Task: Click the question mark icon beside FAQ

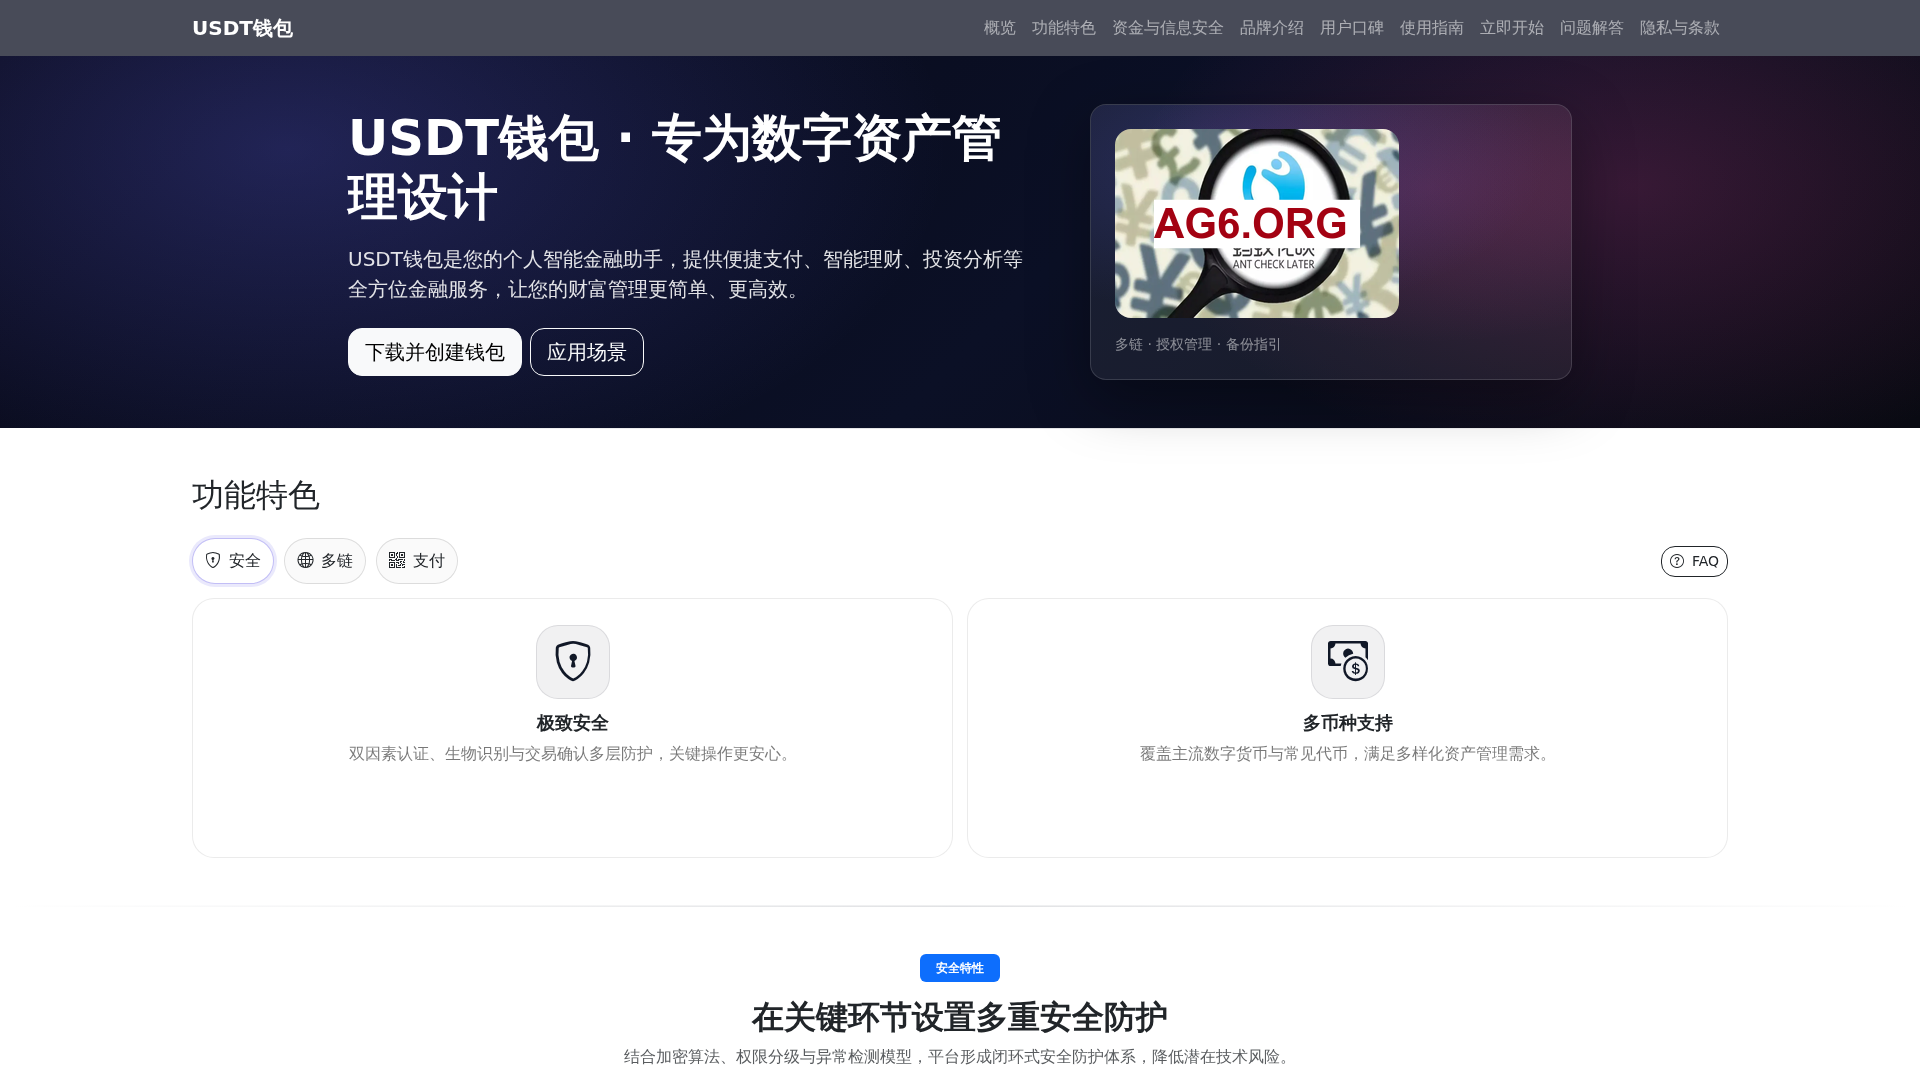Action: point(1677,561)
